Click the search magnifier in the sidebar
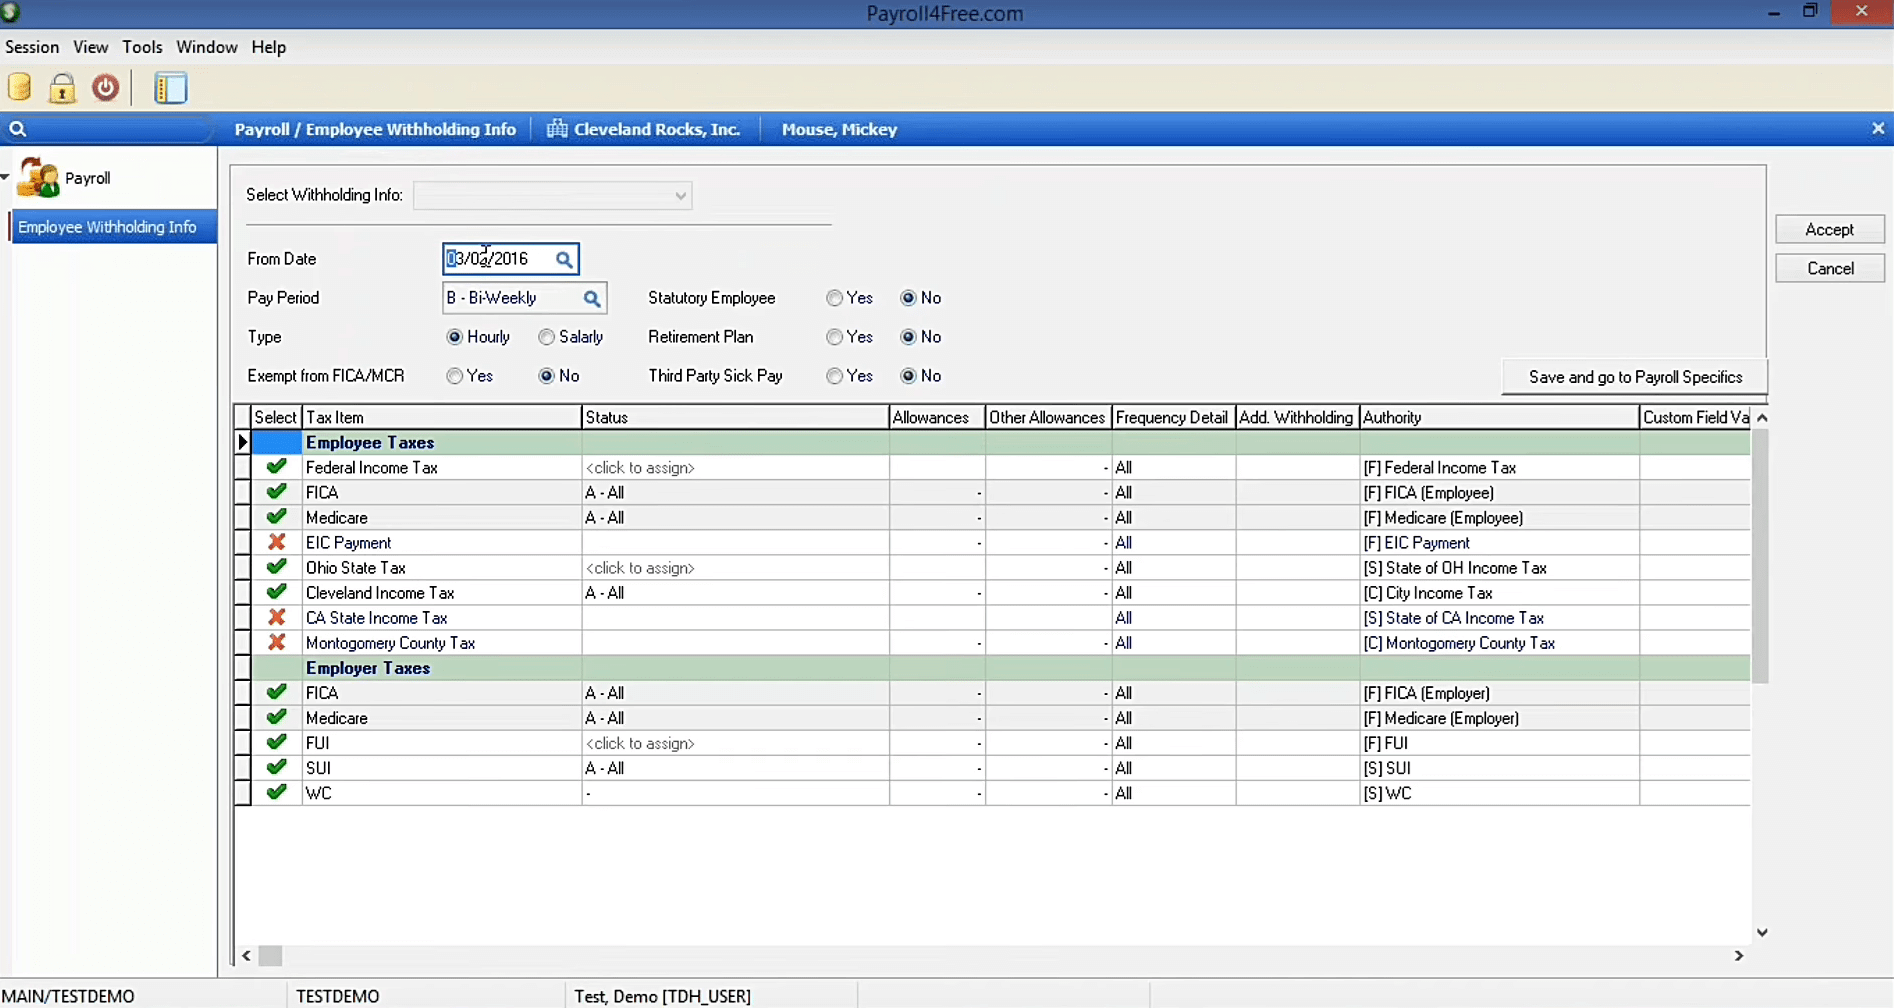The width and height of the screenshot is (1894, 1008). click(19, 129)
